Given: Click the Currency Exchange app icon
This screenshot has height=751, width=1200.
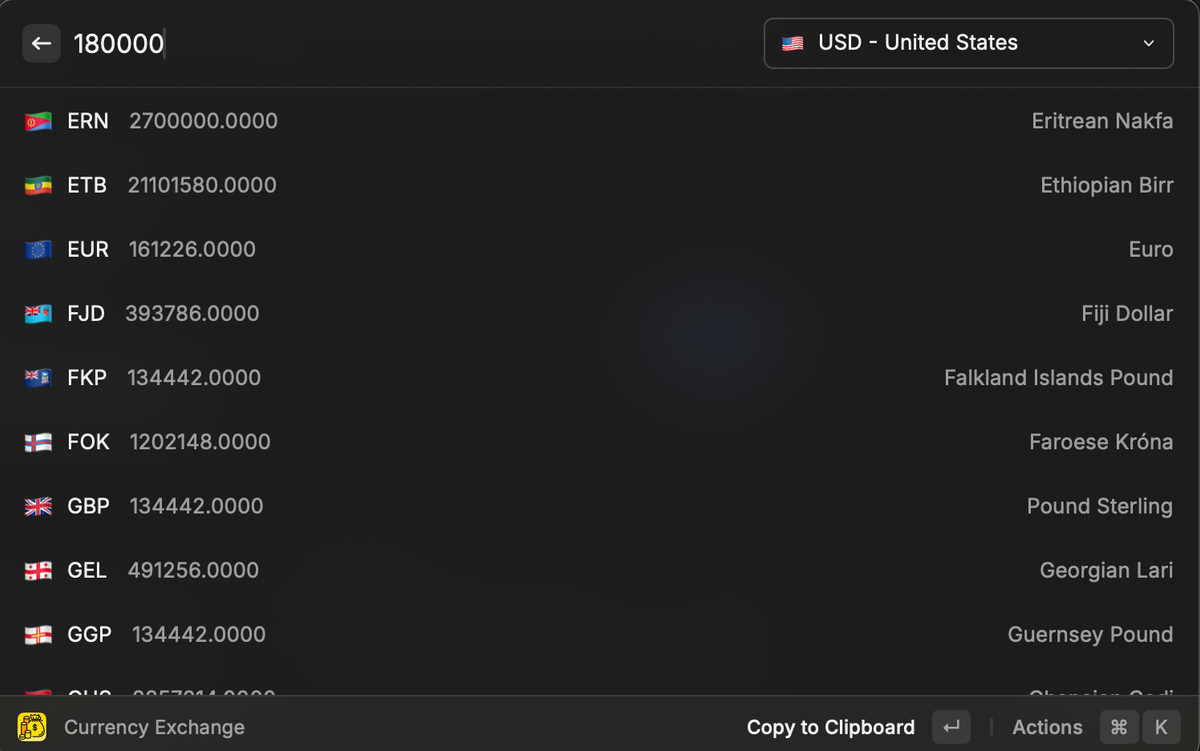Looking at the screenshot, I should pos(32,727).
